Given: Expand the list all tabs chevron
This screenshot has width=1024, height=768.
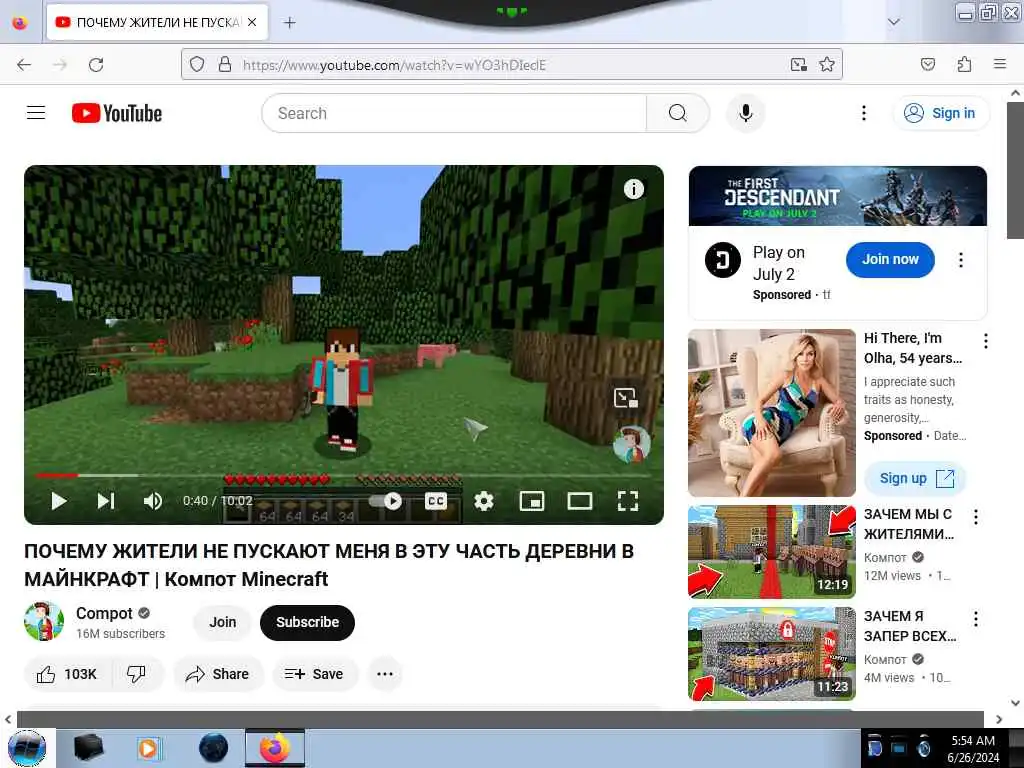Looking at the screenshot, I should click(x=894, y=22).
